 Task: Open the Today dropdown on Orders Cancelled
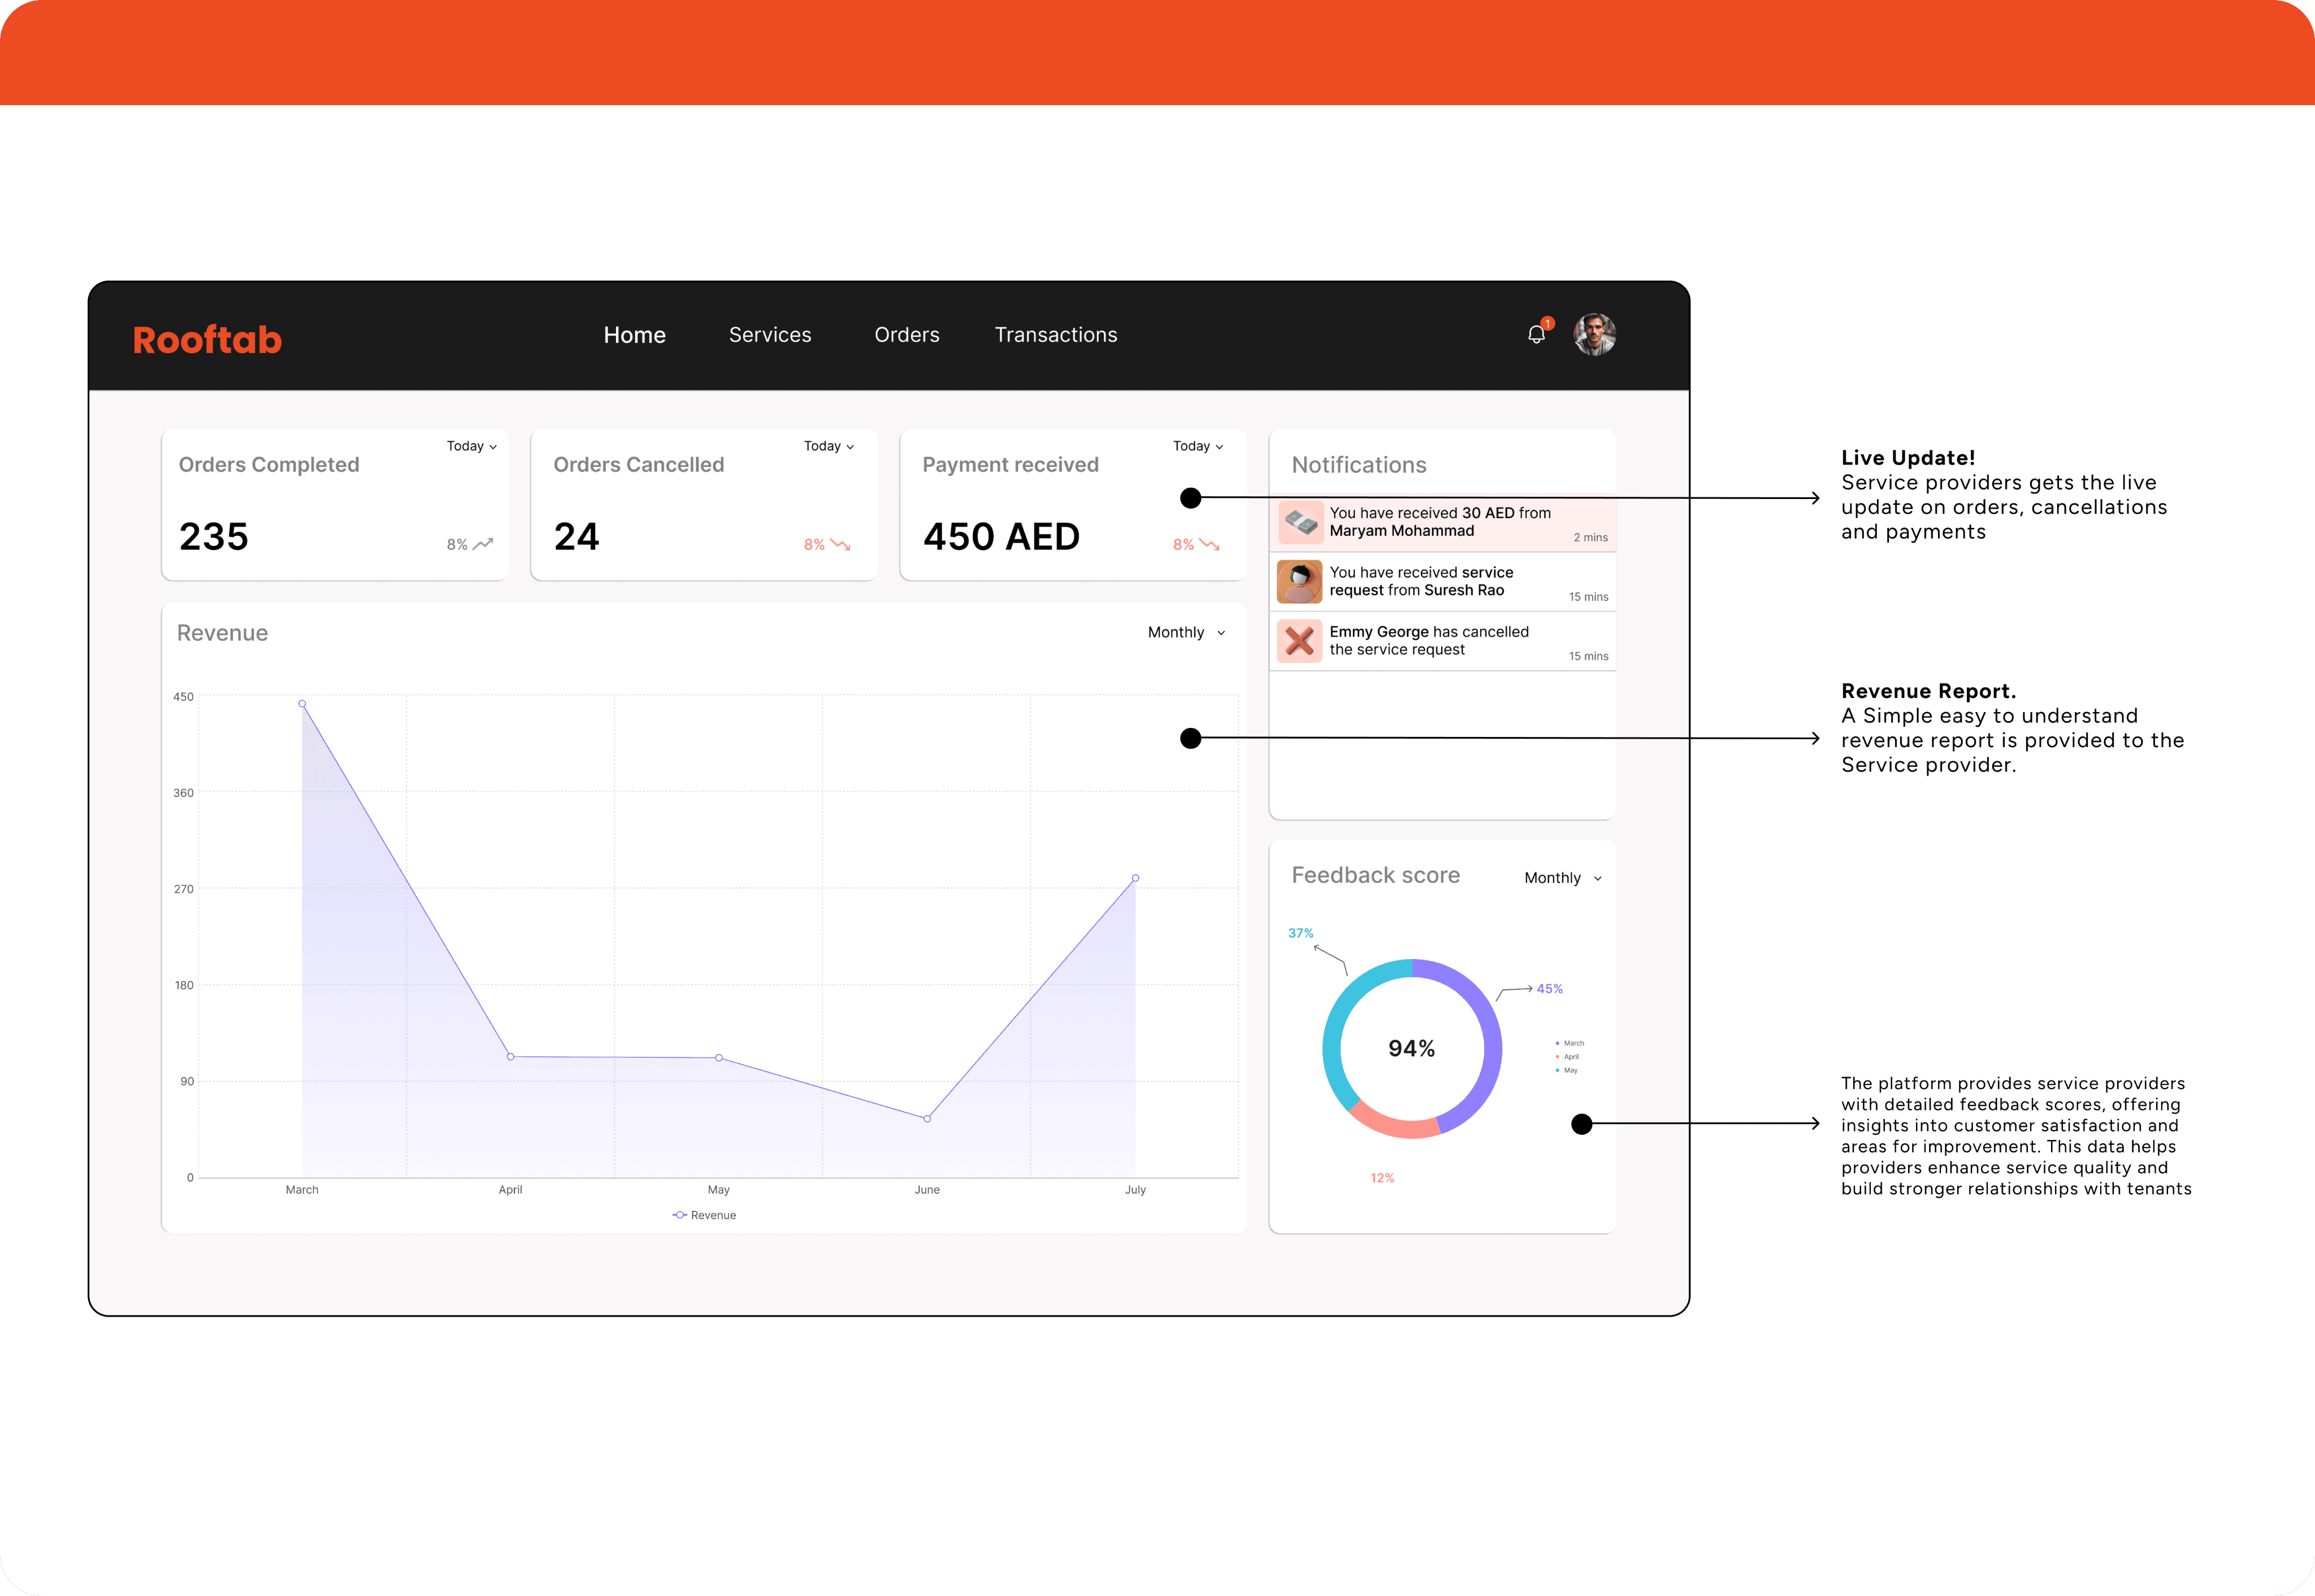(829, 446)
